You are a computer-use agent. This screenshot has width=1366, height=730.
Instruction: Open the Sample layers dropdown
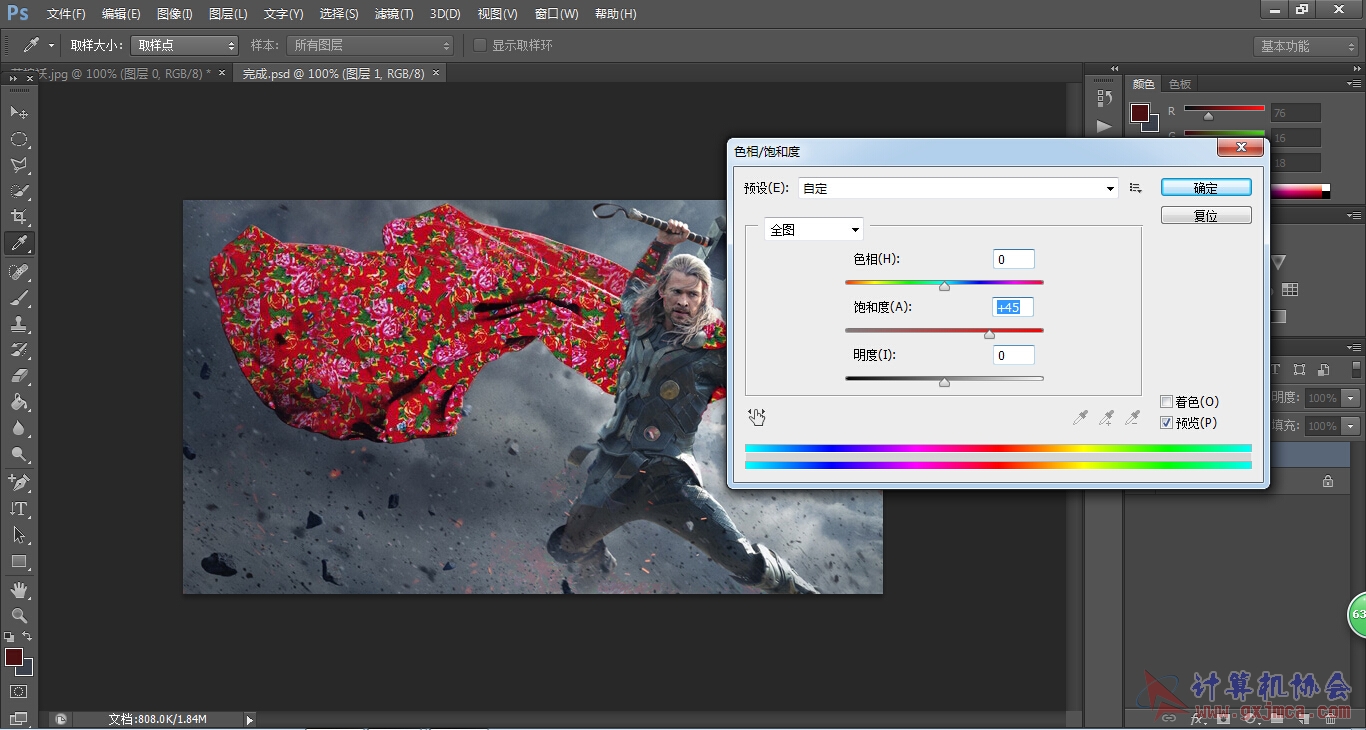pos(370,45)
